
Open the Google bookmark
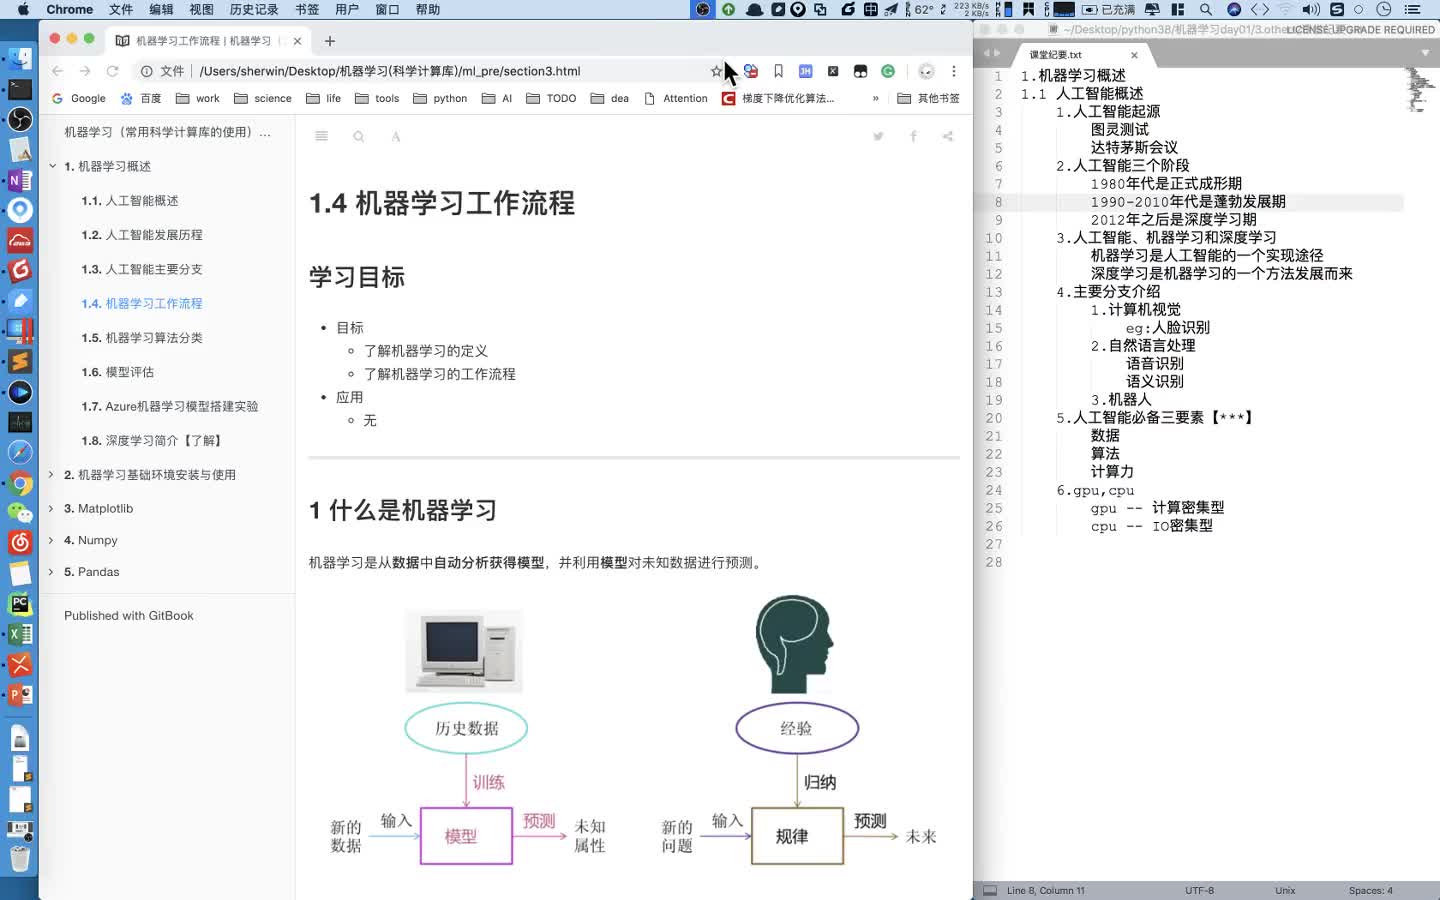click(78, 98)
